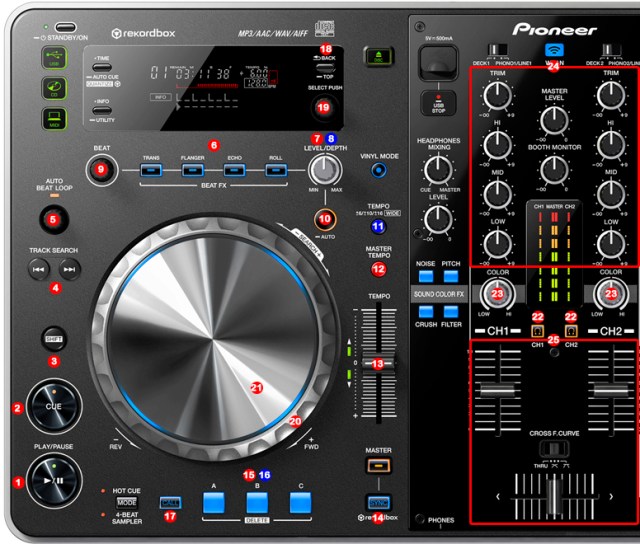Click the Hot Cue MODE button
Screen dimensions: 640x544
coord(127,502)
